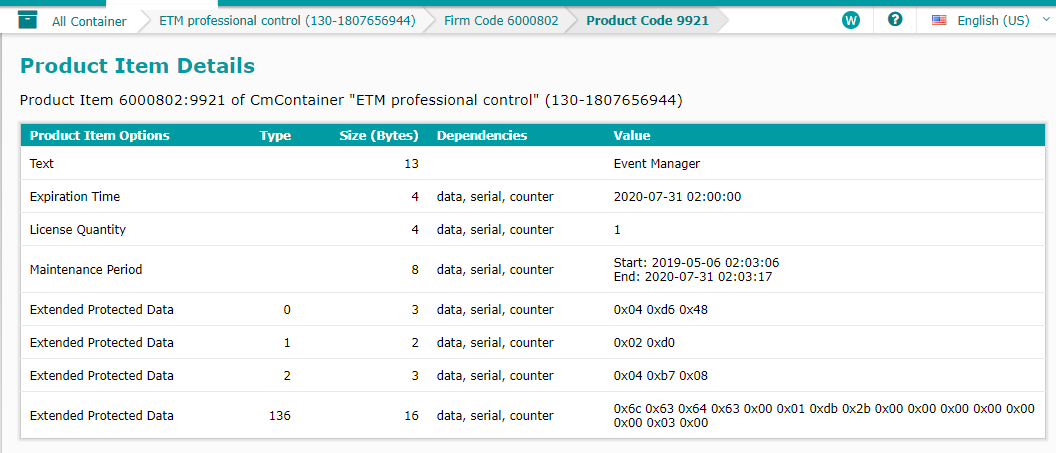Open the English (US) language dropdown
The height and width of the screenshot is (453, 1056).
[992, 20]
